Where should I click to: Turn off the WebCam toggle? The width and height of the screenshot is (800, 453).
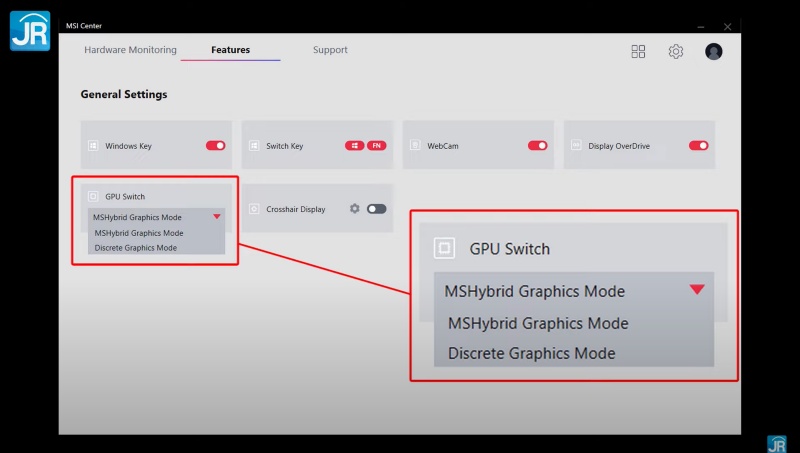[538, 146]
